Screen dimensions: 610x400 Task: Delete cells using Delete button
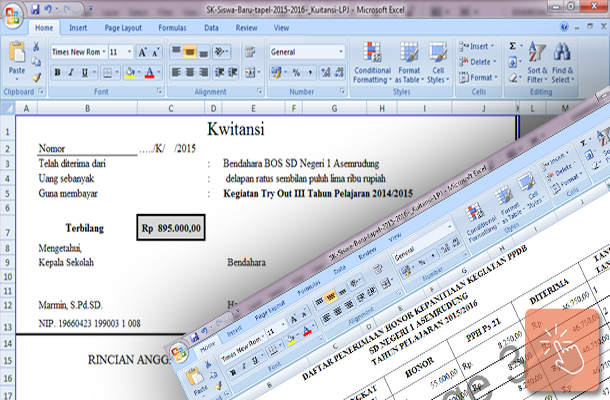pos(478,62)
